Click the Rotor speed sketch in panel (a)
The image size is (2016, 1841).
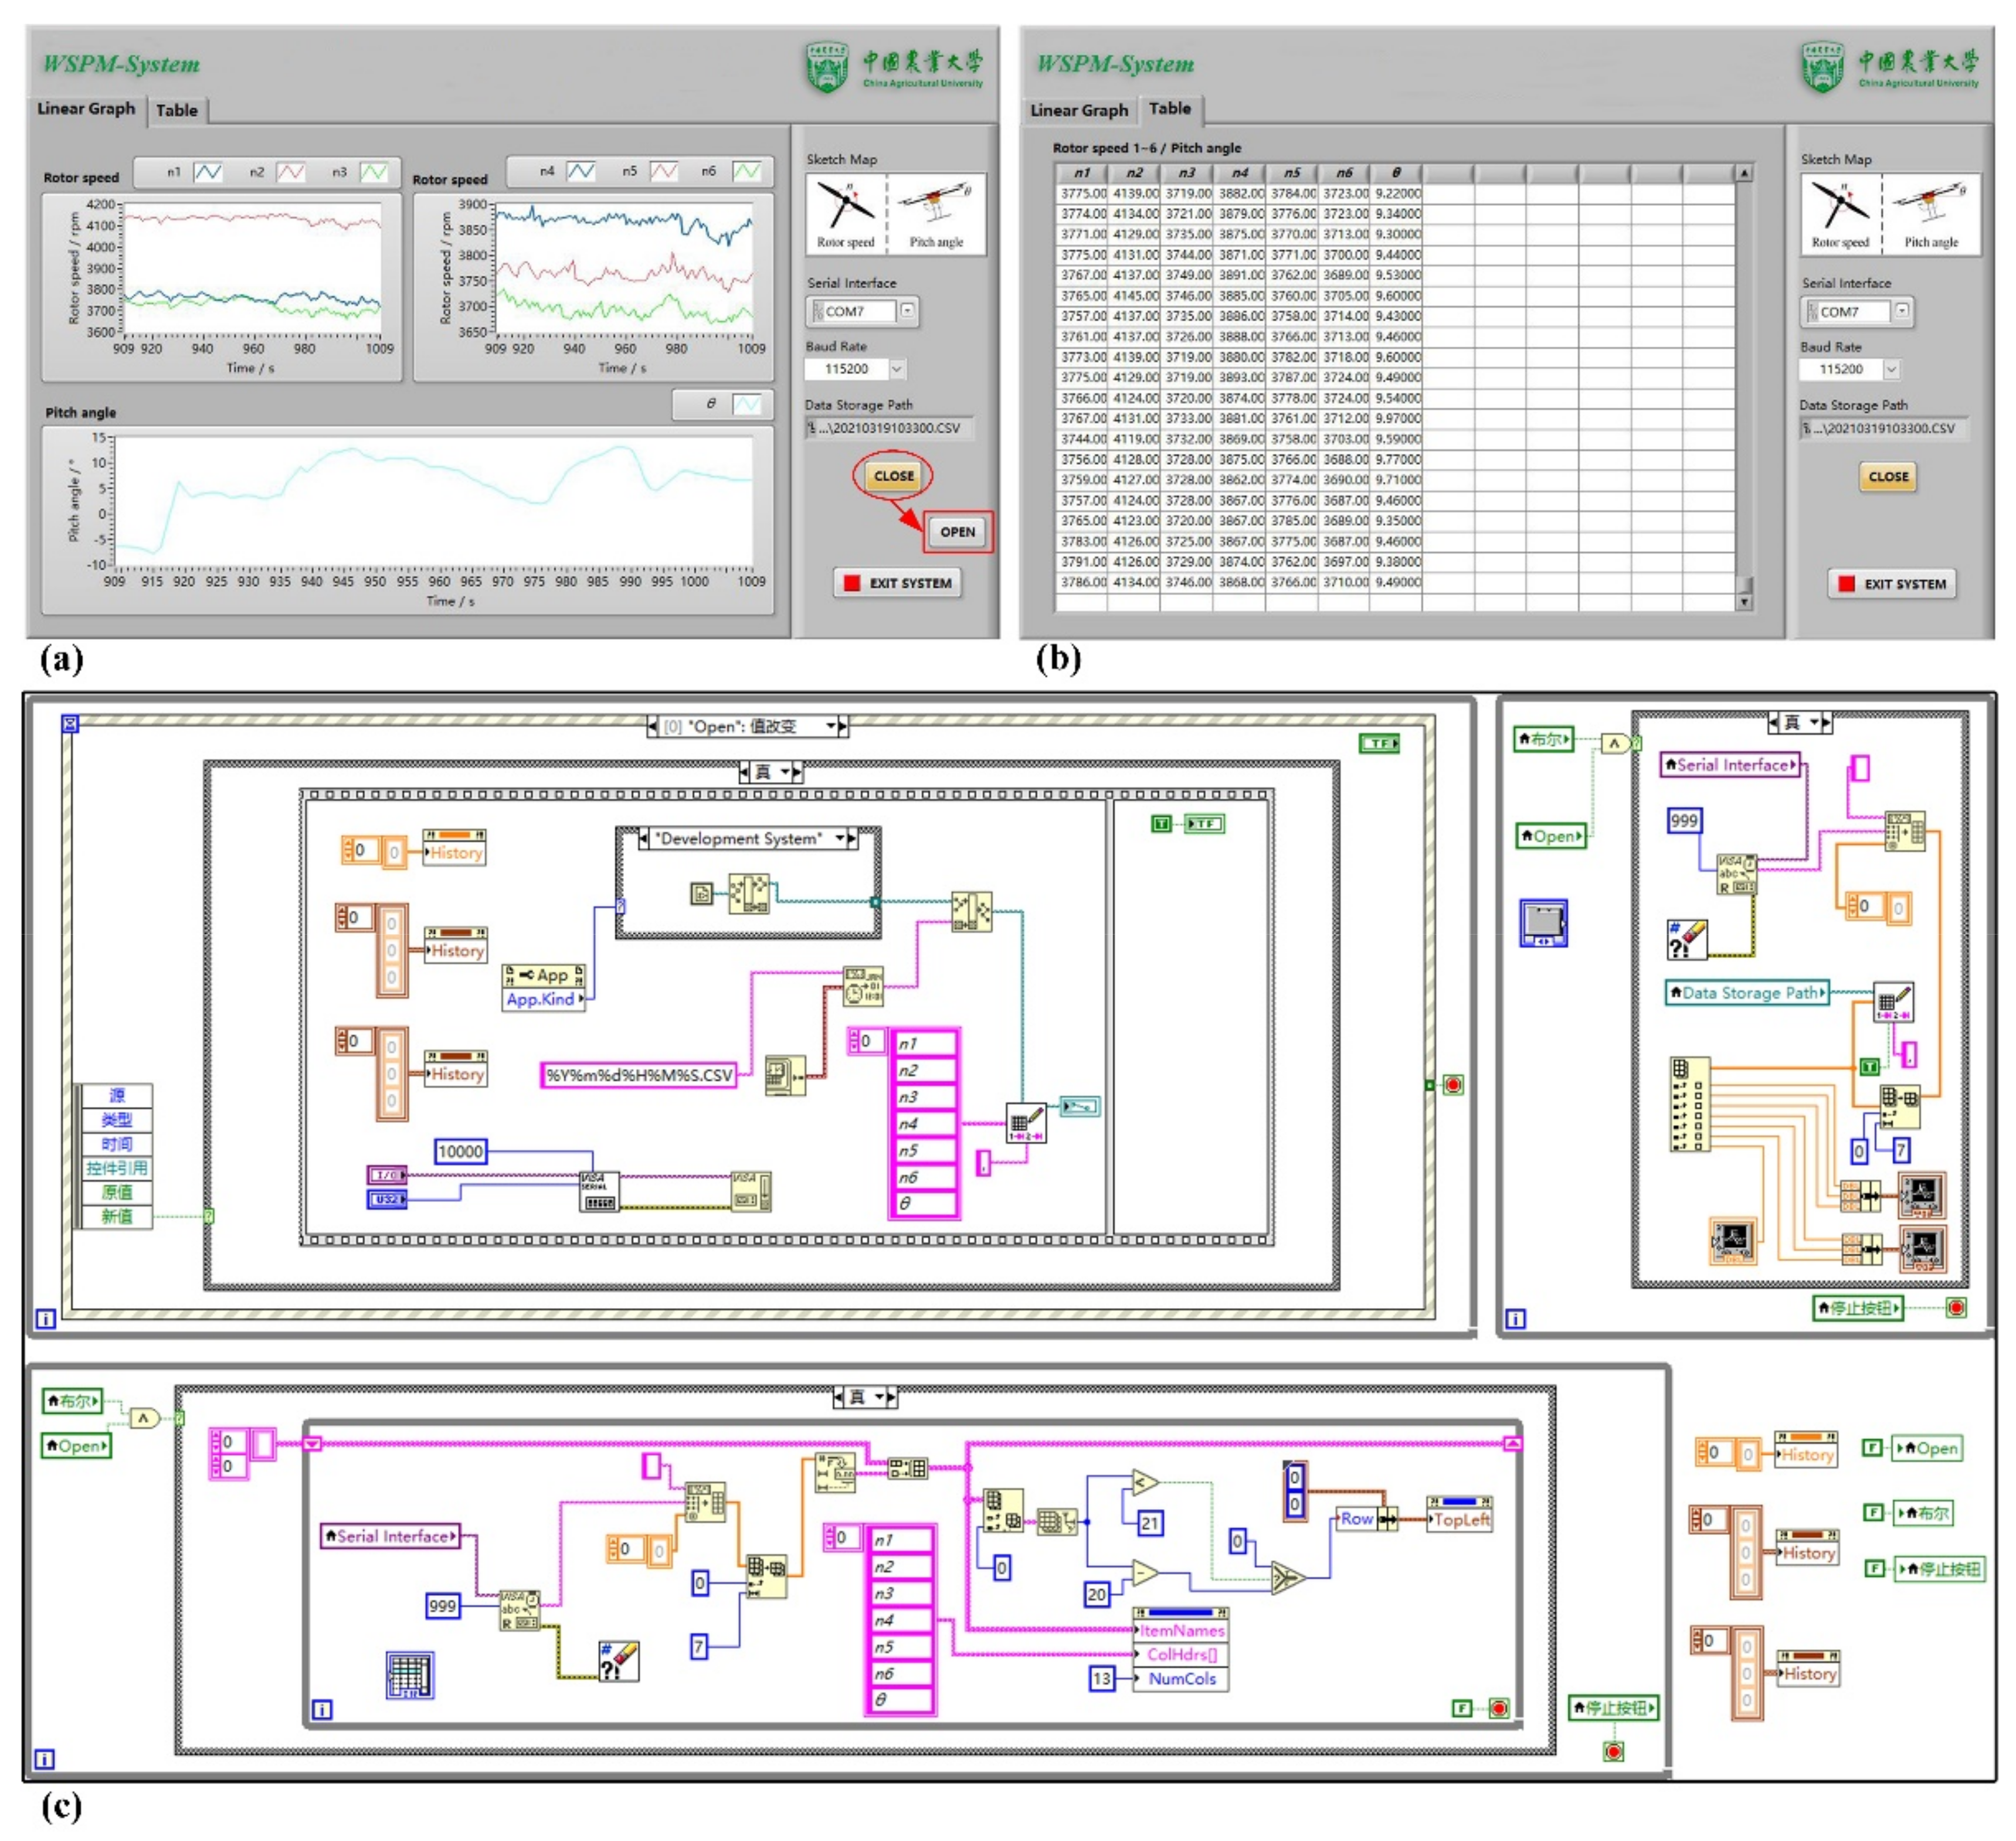tap(846, 213)
